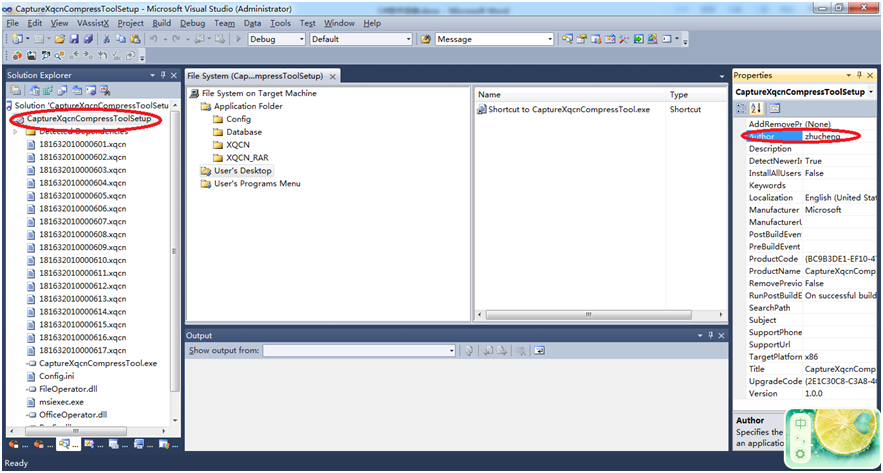Image resolution: width=883 pixels, height=473 pixels.
Task: Click the Start Page green arrow icon
Action: point(639,39)
